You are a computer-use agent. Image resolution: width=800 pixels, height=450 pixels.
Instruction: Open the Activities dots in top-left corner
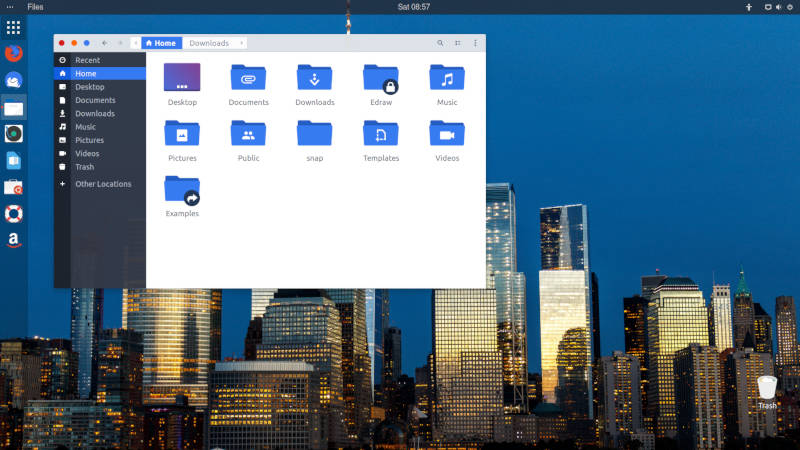coord(10,7)
